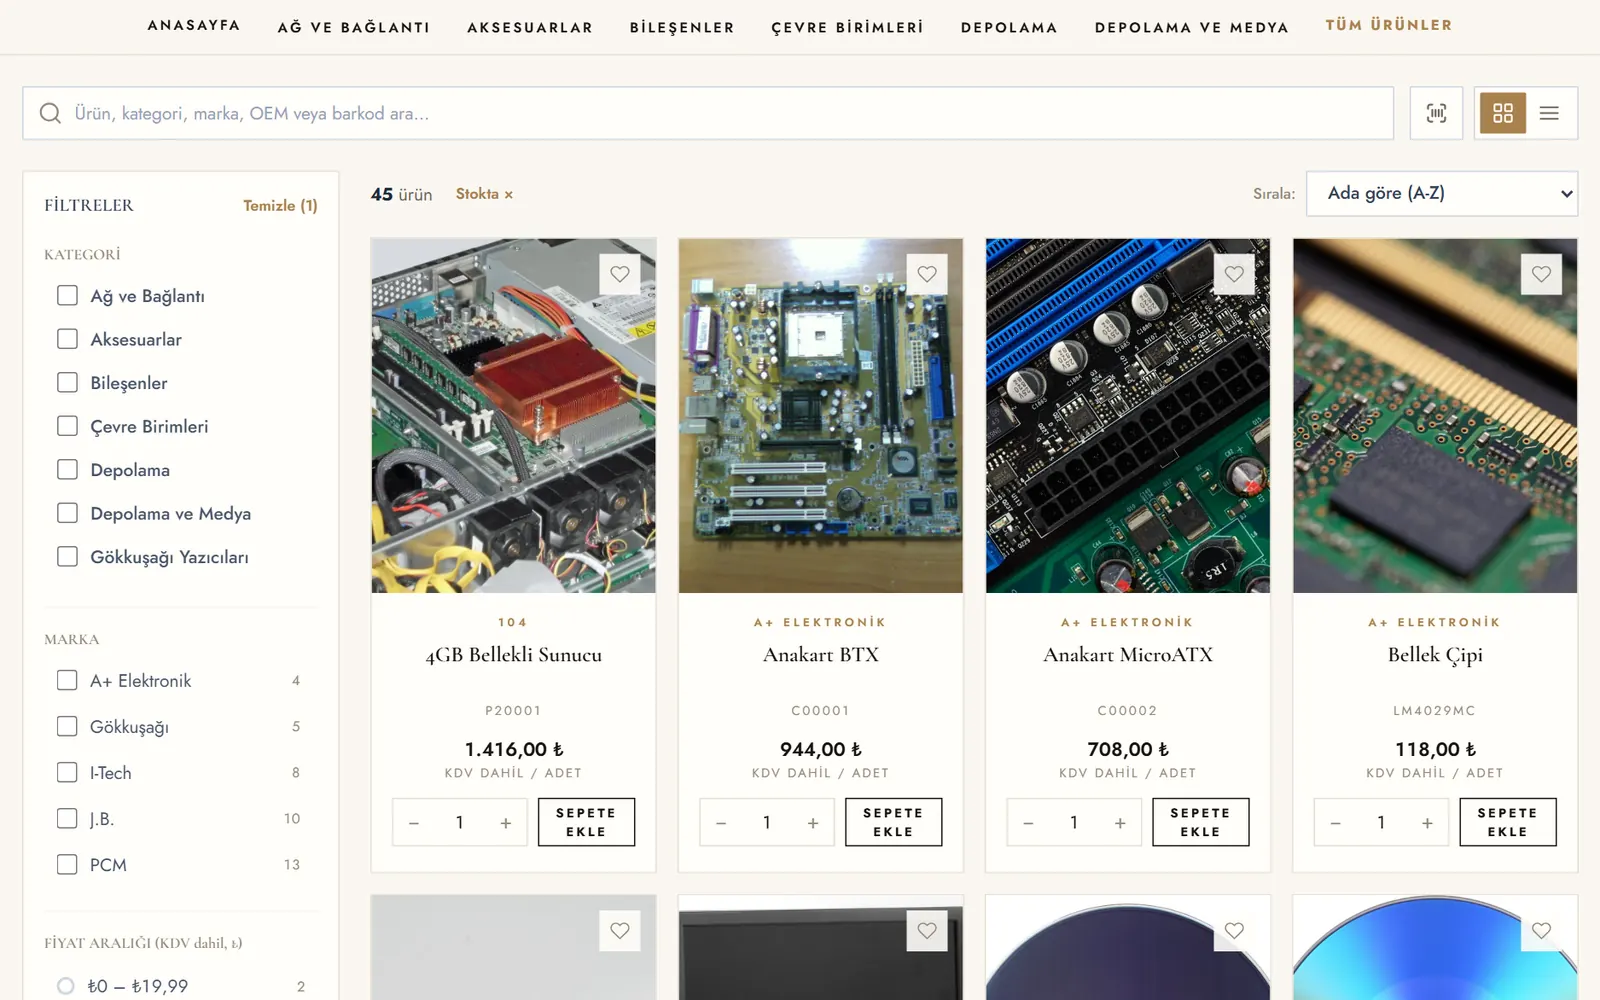Switch to list view layout
The image size is (1600, 1000).
[1549, 113]
